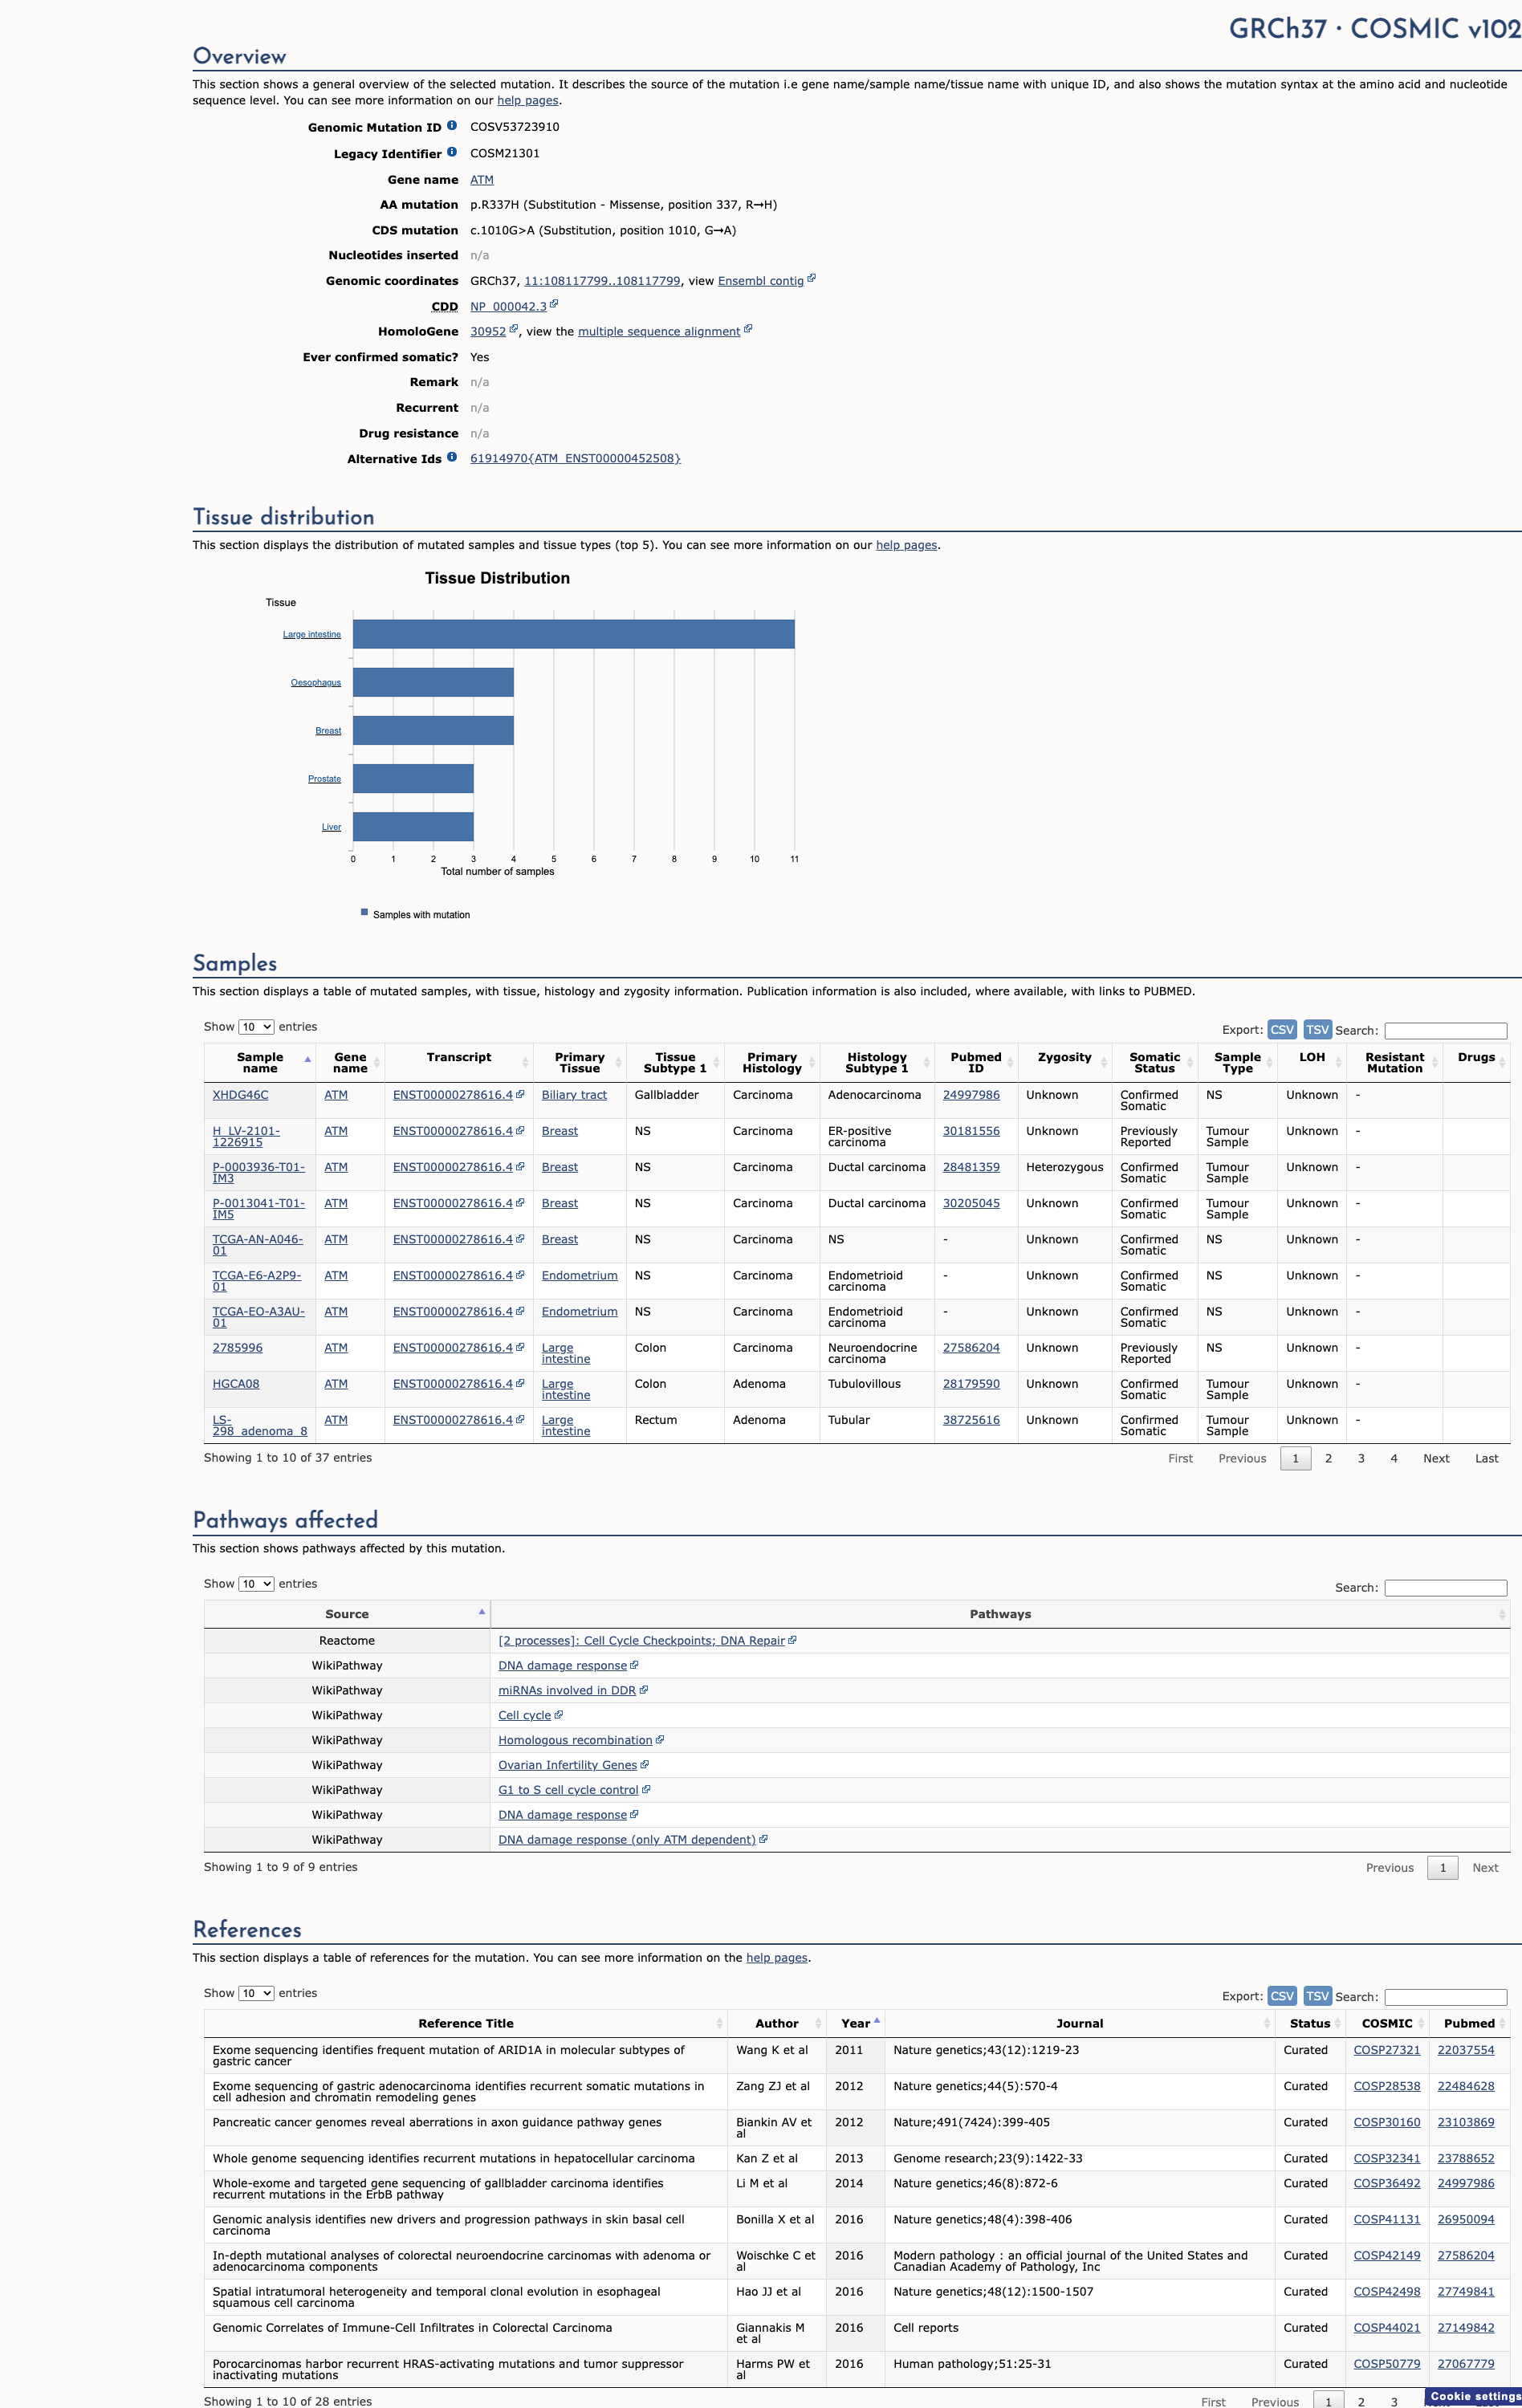The height and width of the screenshot is (2408, 1522).
Task: Sort References by Year
Action: tap(856, 2024)
